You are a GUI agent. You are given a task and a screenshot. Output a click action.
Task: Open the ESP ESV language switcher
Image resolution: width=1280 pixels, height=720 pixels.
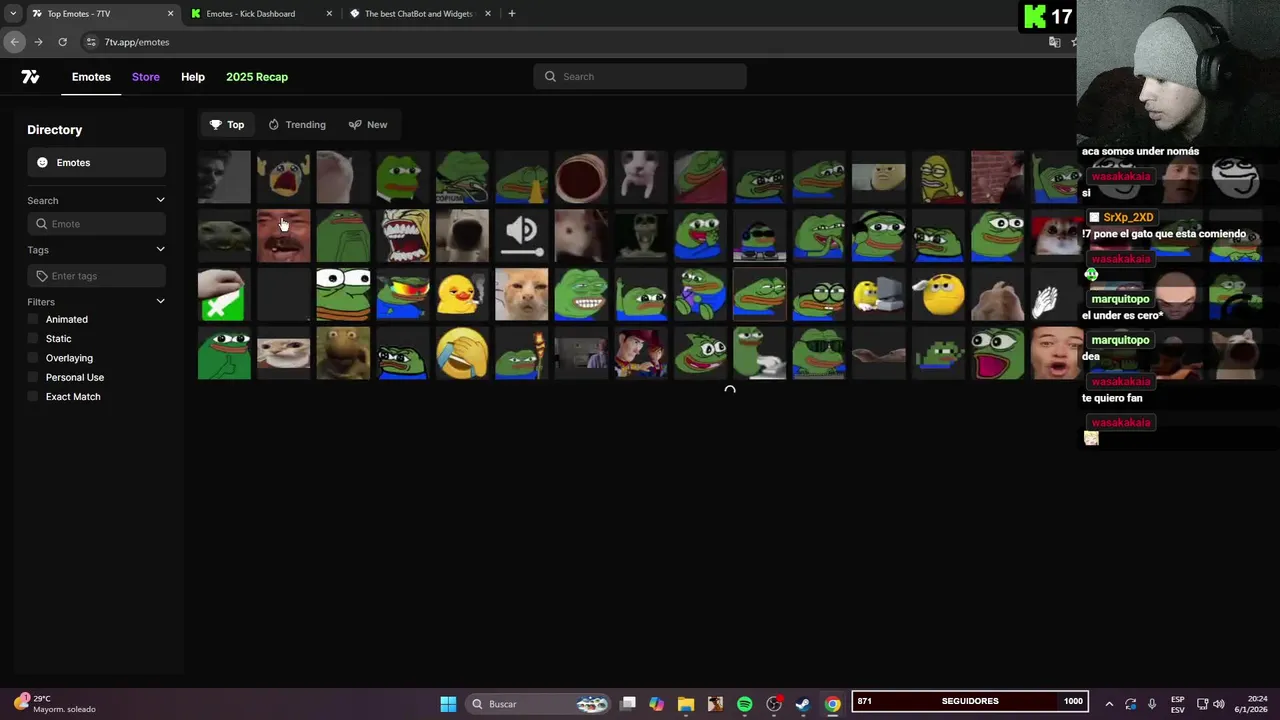tap(1178, 704)
